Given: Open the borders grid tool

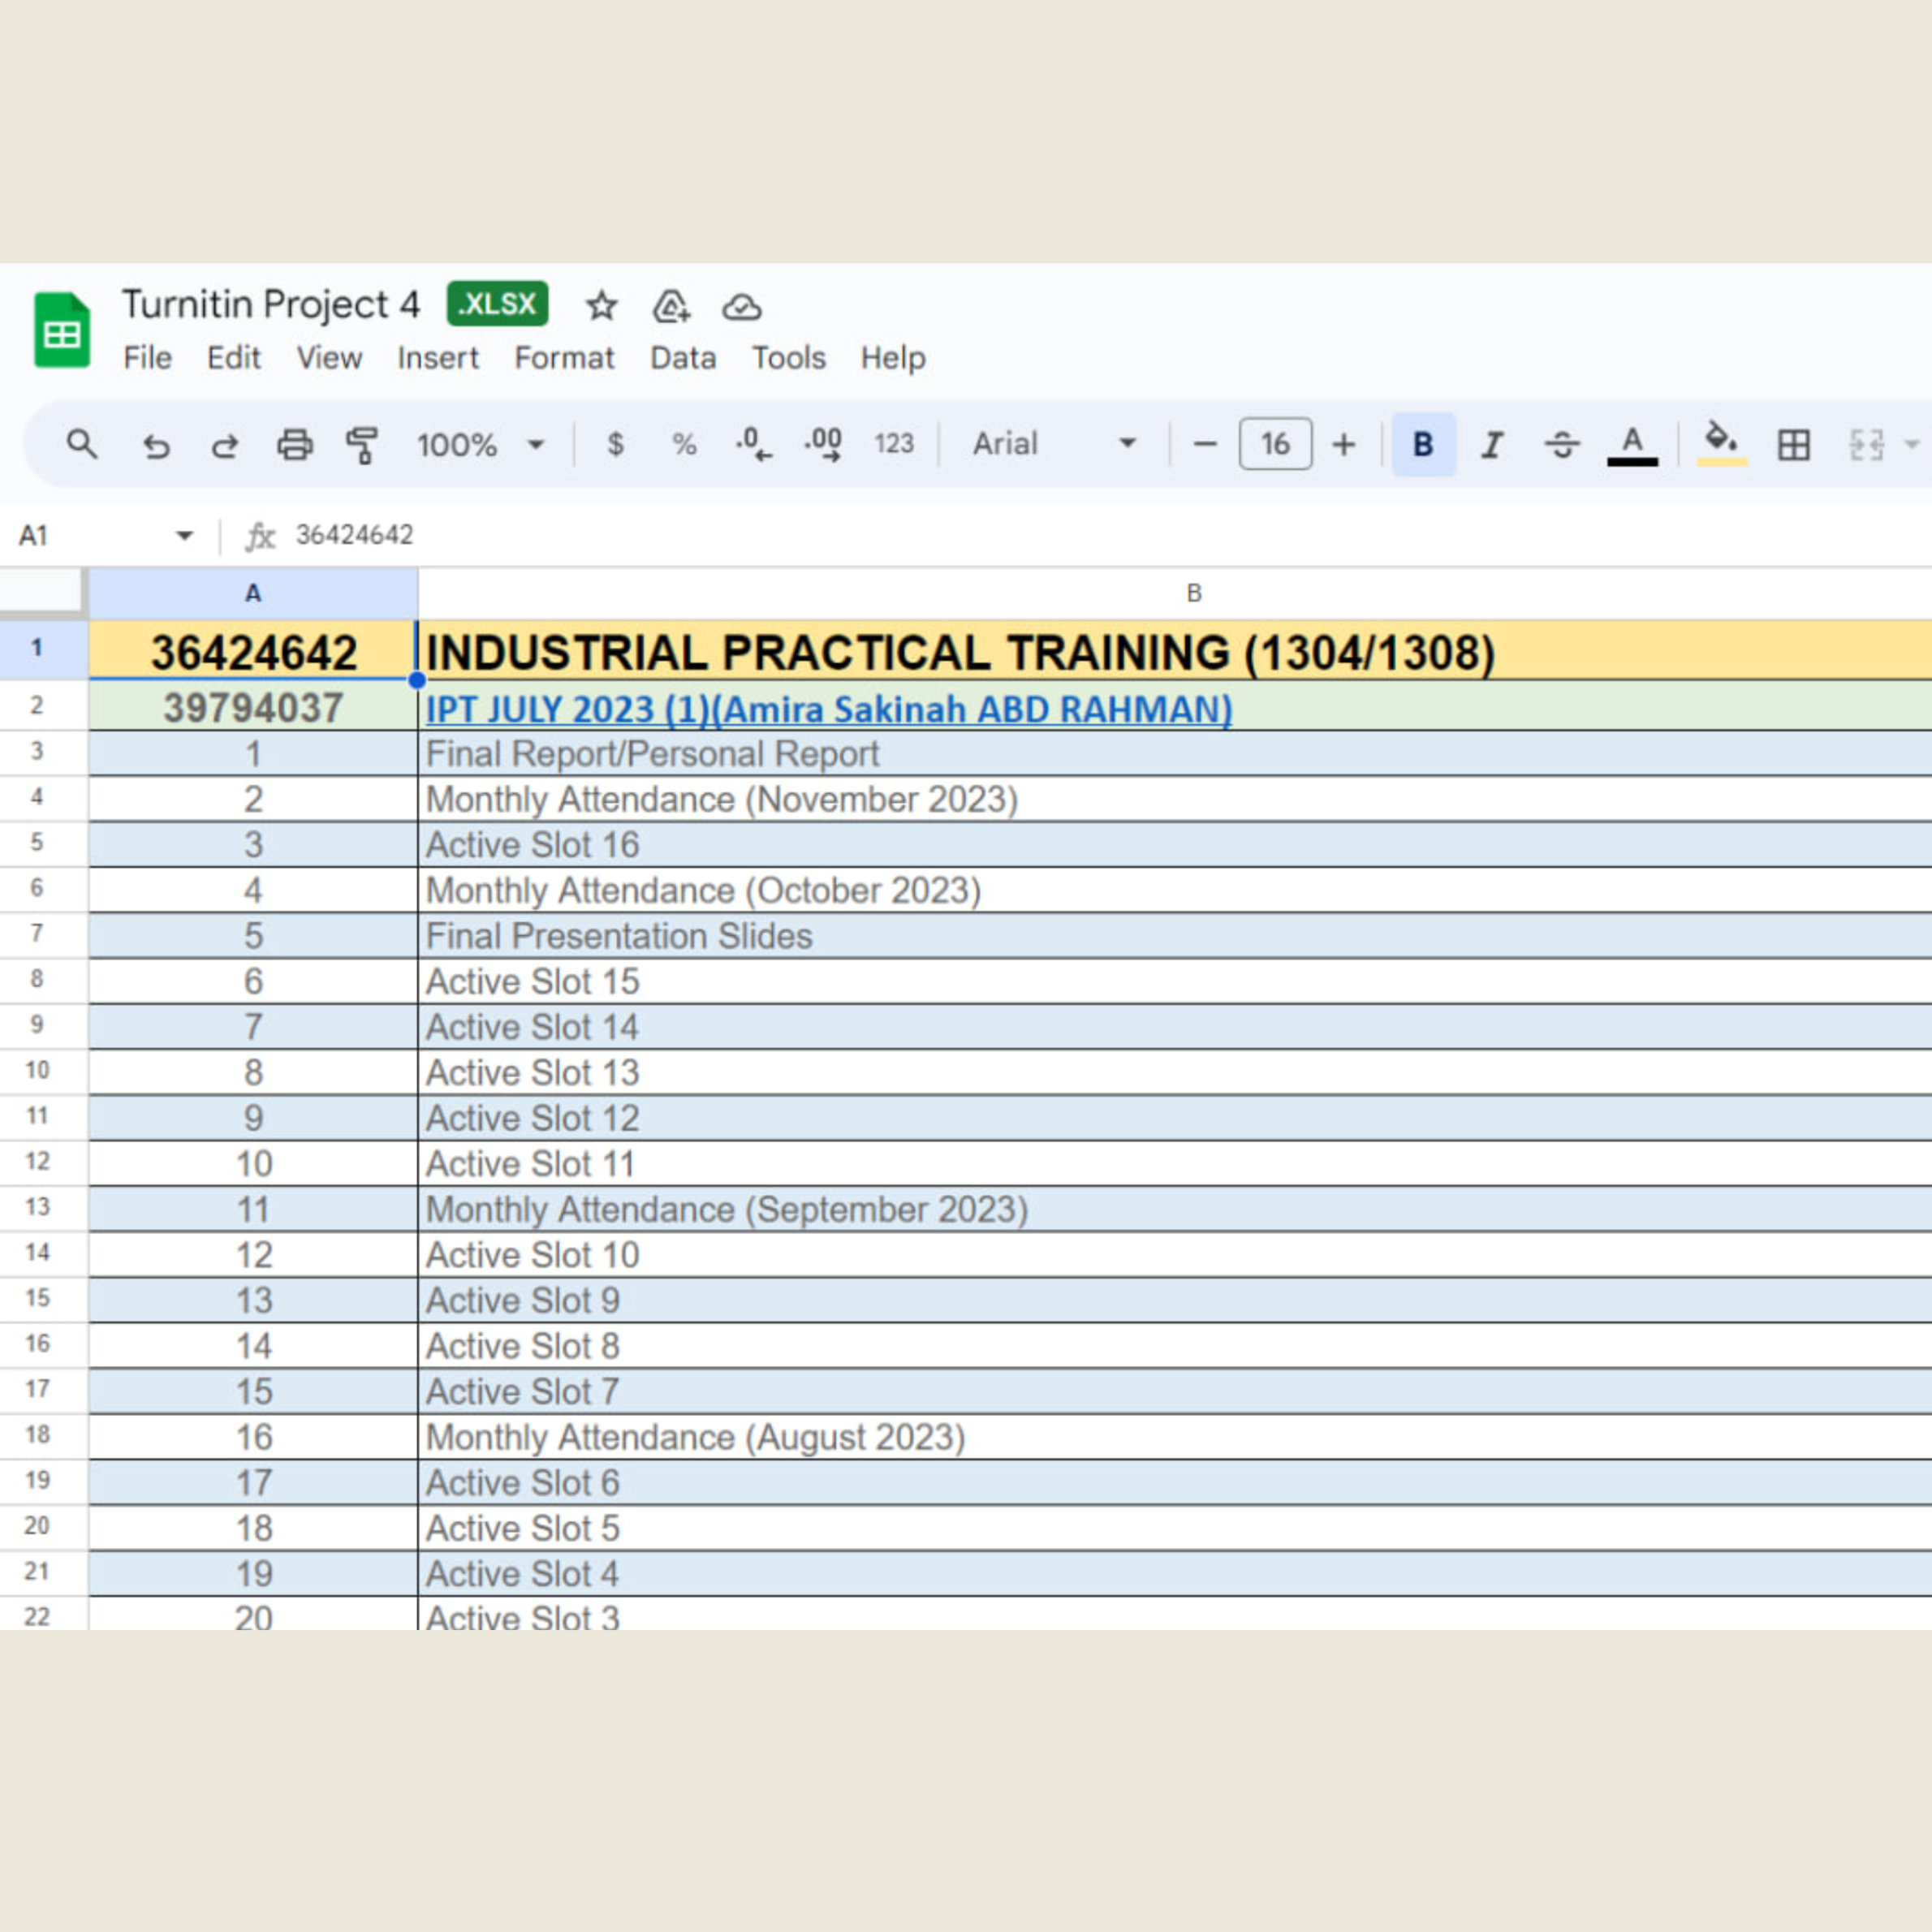Looking at the screenshot, I should coord(1793,444).
